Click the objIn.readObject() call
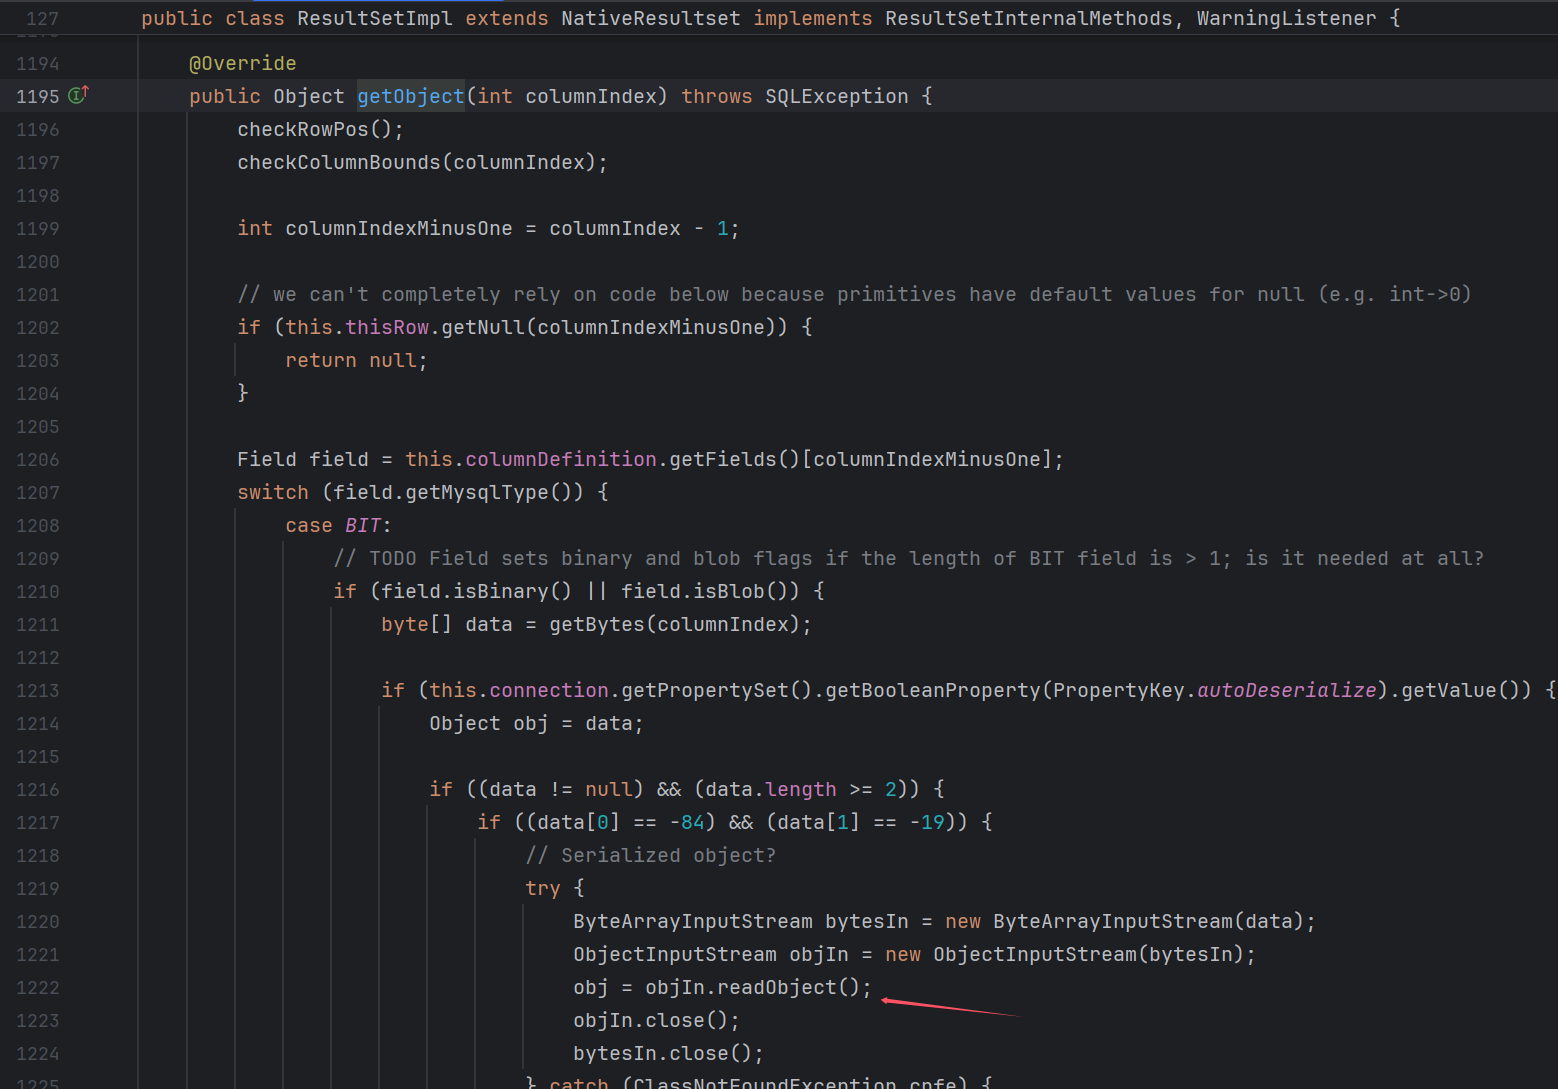 (x=756, y=987)
